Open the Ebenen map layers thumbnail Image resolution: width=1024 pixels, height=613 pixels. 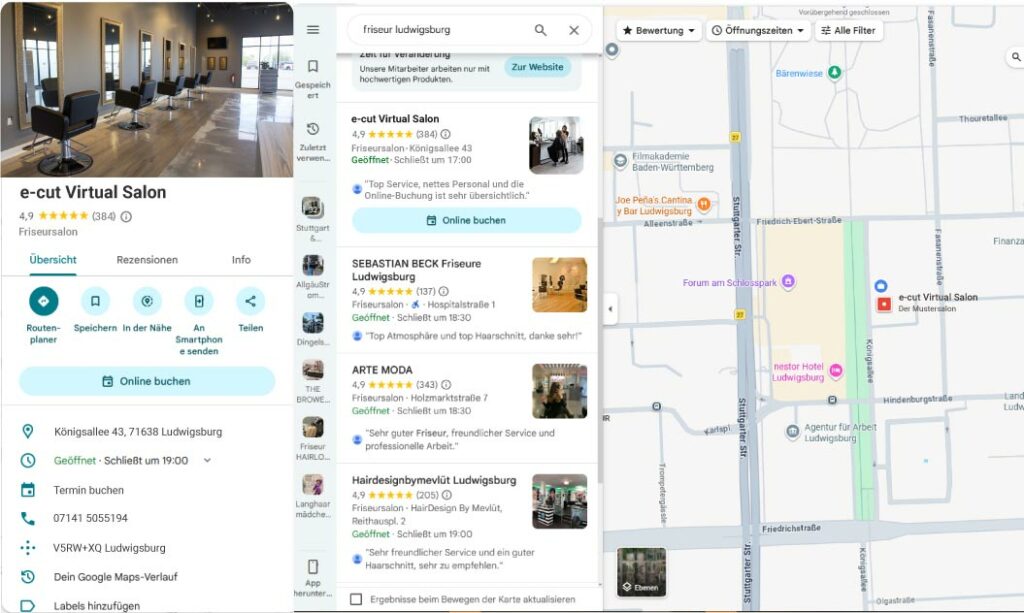coord(641,572)
